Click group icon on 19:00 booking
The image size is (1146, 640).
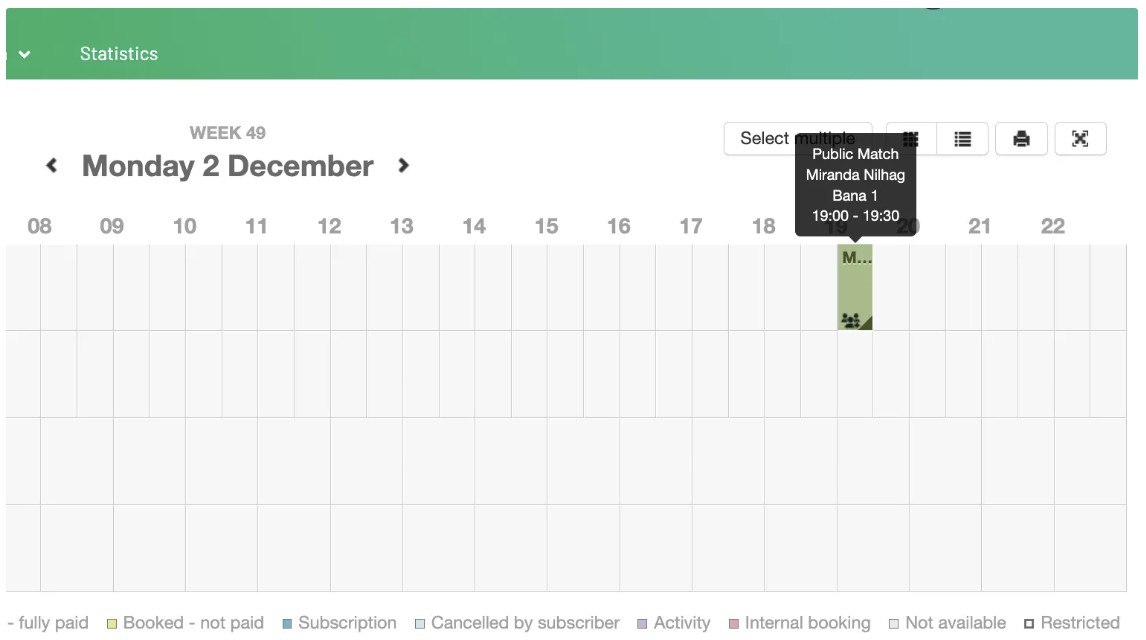[850, 320]
